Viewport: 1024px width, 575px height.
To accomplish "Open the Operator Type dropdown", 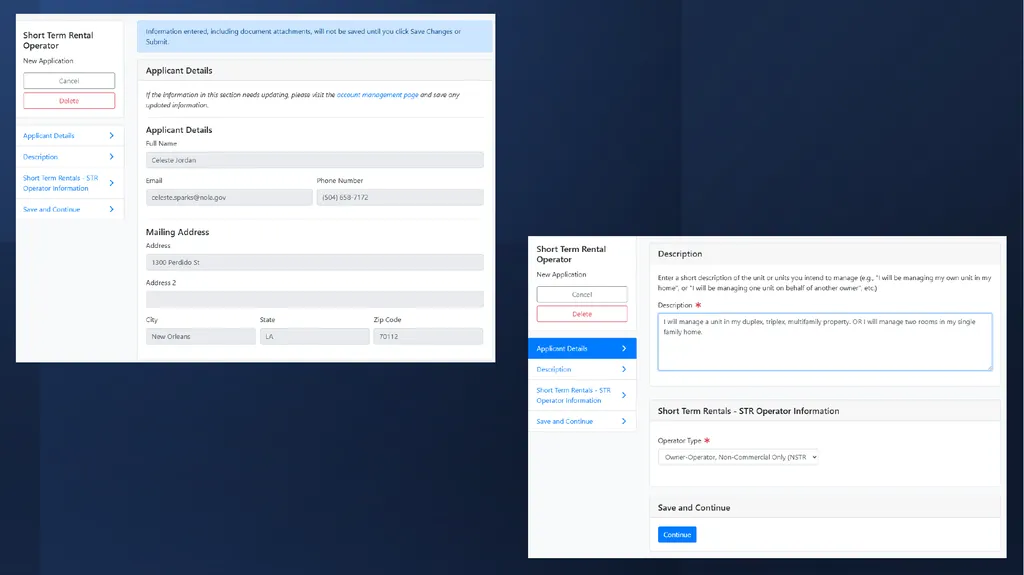I will (738, 457).
